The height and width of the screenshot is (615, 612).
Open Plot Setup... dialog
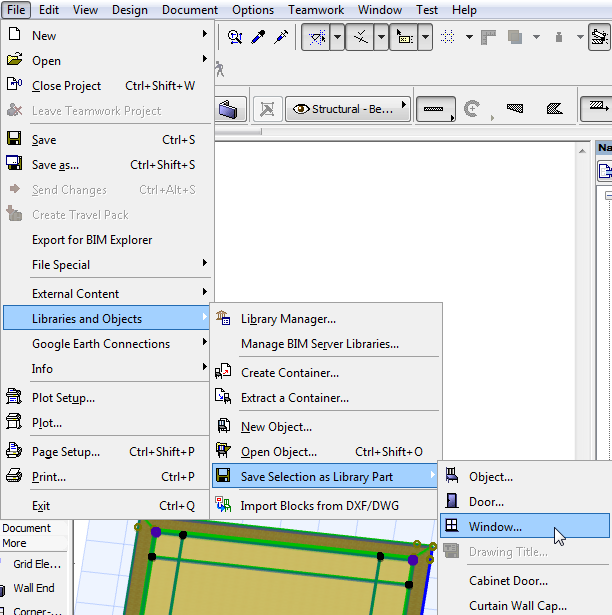107,398
